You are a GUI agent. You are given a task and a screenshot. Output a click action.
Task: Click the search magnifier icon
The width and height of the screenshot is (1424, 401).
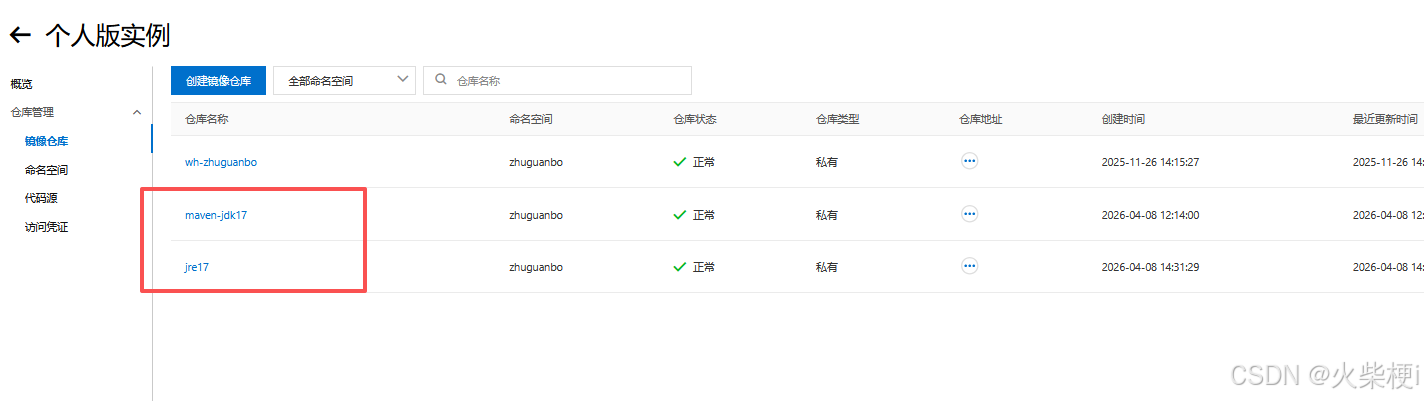441,79
